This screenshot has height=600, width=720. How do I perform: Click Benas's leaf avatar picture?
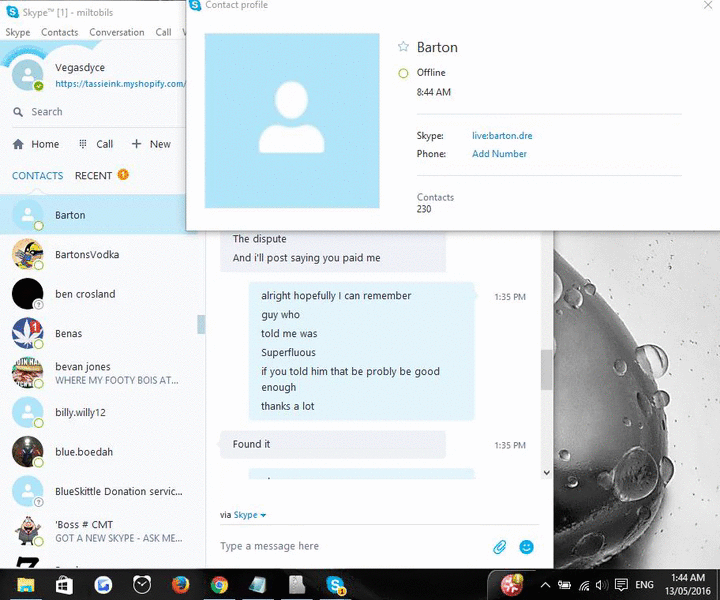[x=28, y=333]
